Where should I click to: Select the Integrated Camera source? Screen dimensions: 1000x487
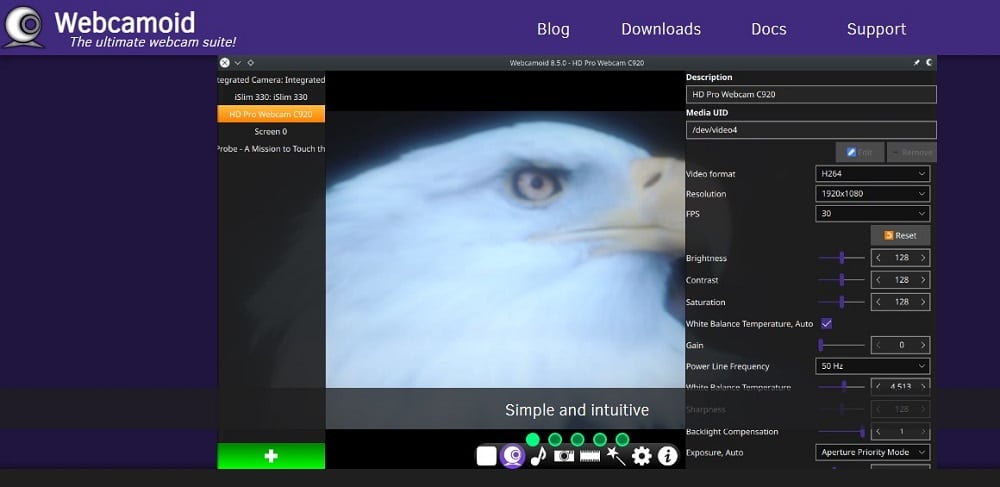pos(271,80)
